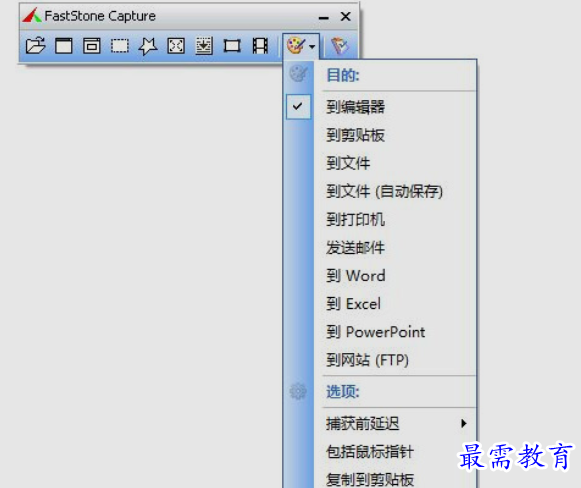Expand 捕获前延迟 submenu arrow
Viewport: 581px width, 488px height.
pyautogui.click(x=464, y=423)
